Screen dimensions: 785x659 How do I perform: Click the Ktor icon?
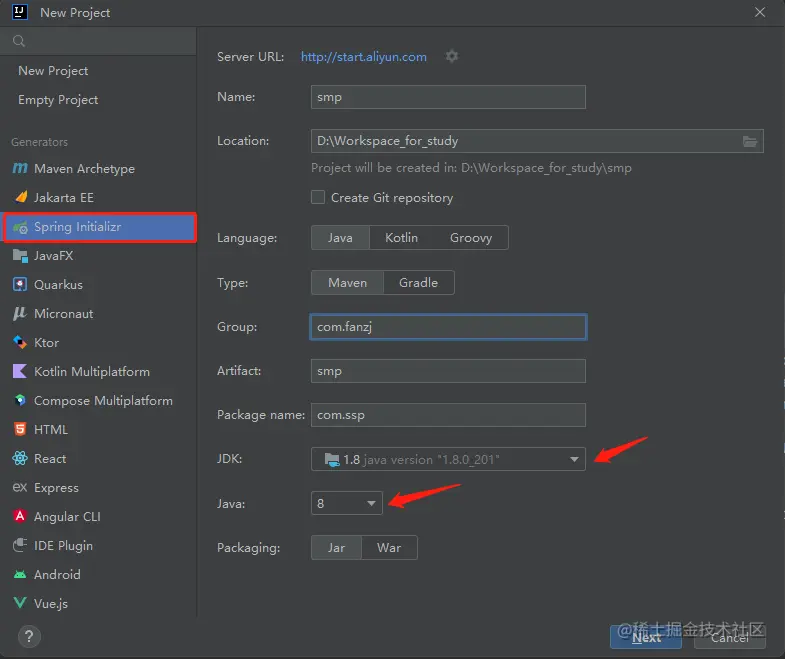(x=20, y=343)
